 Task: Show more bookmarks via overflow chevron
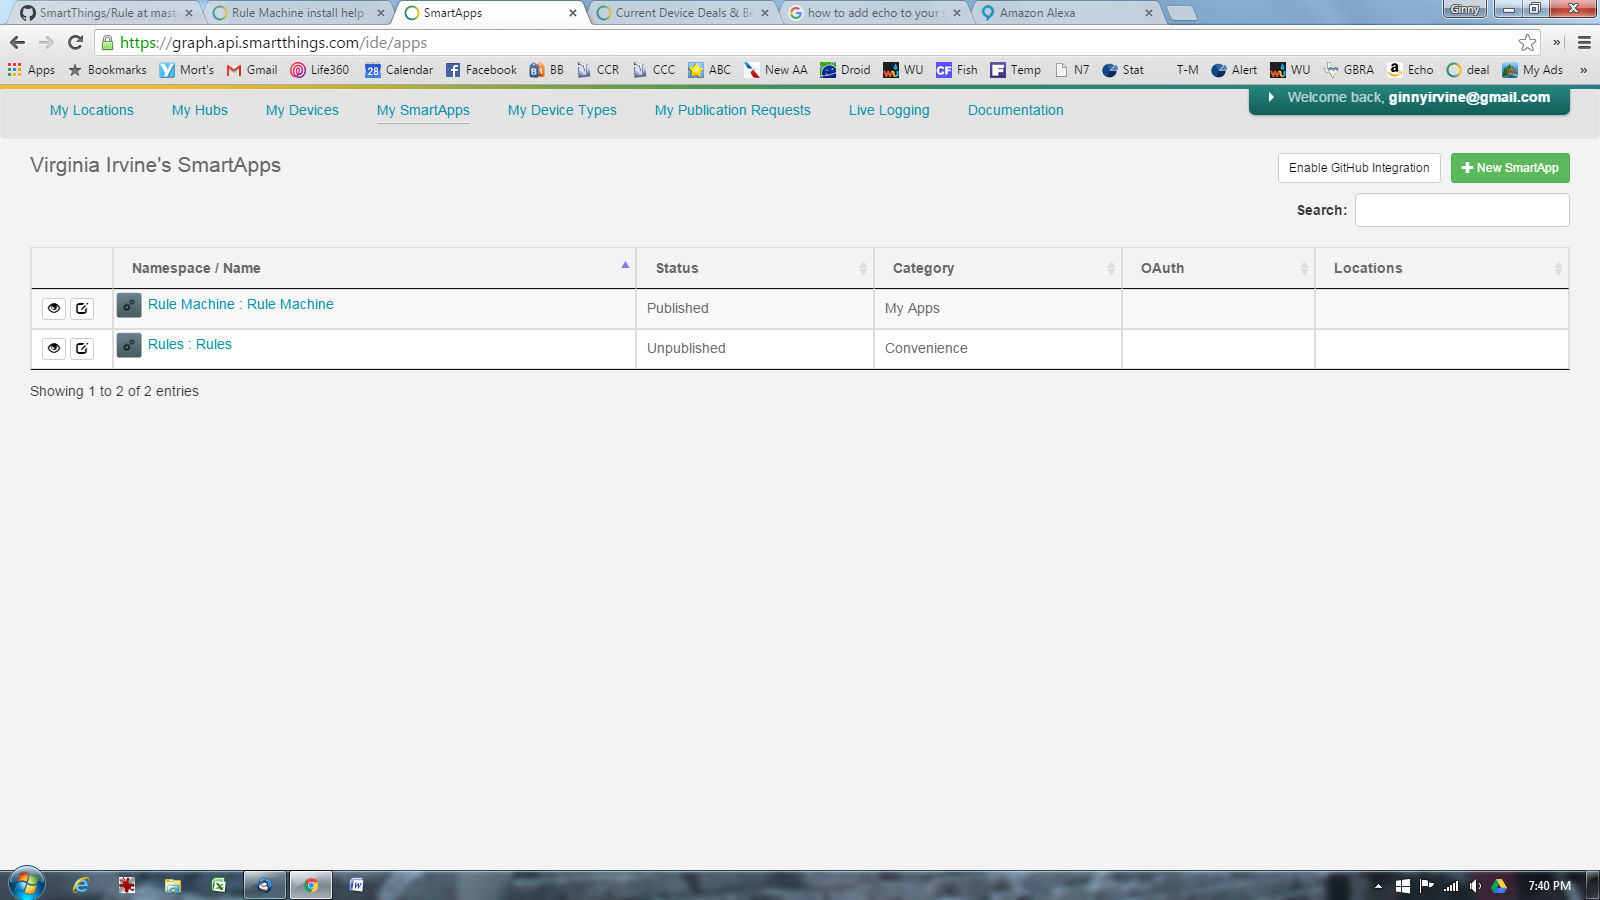tap(1583, 70)
